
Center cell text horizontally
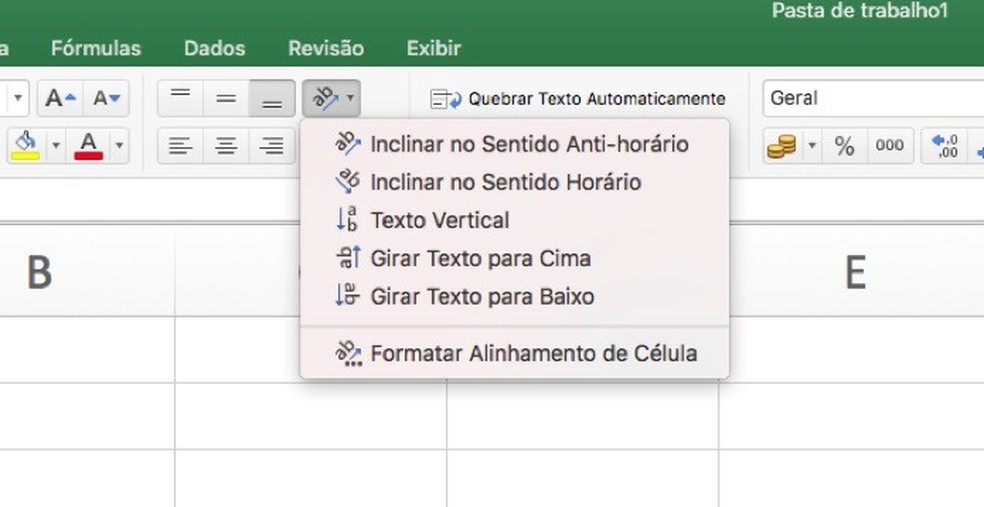click(226, 147)
